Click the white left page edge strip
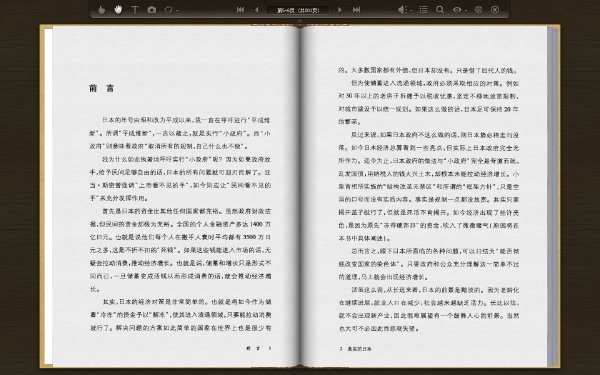Image resolution: width=600 pixels, height=375 pixels. pyautogui.click(x=48, y=196)
